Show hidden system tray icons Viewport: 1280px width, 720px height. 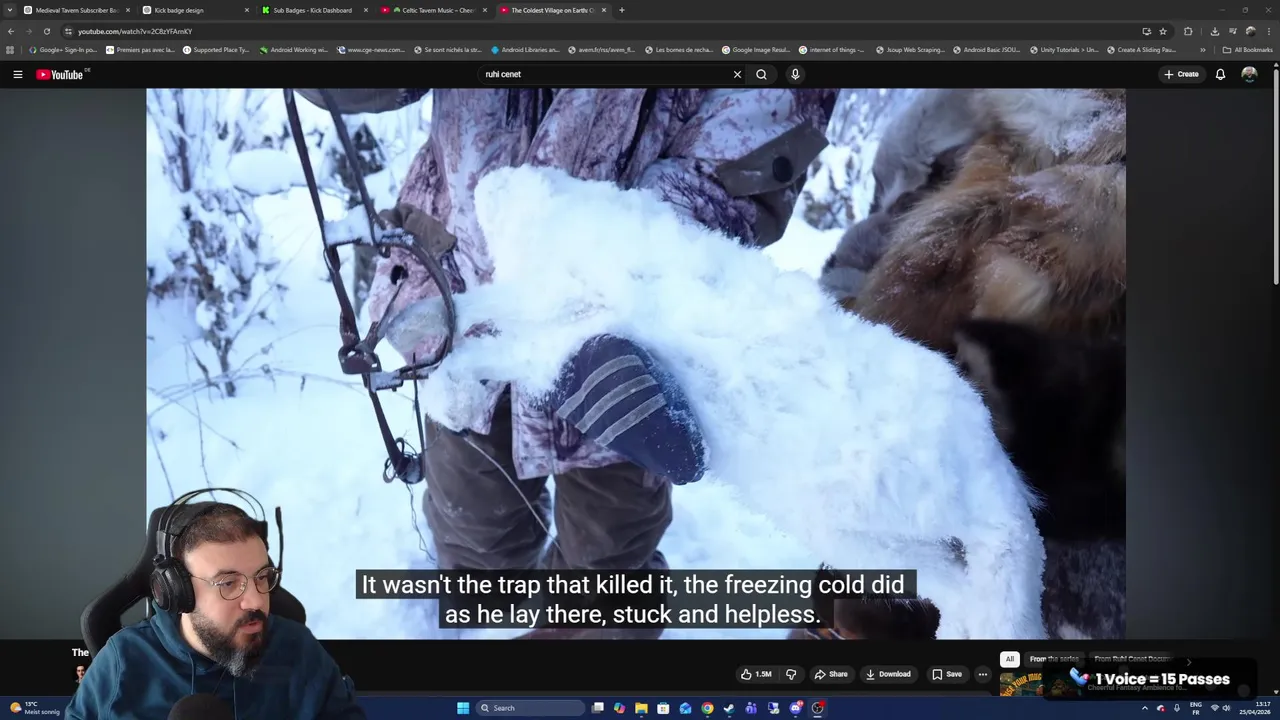tap(1145, 708)
